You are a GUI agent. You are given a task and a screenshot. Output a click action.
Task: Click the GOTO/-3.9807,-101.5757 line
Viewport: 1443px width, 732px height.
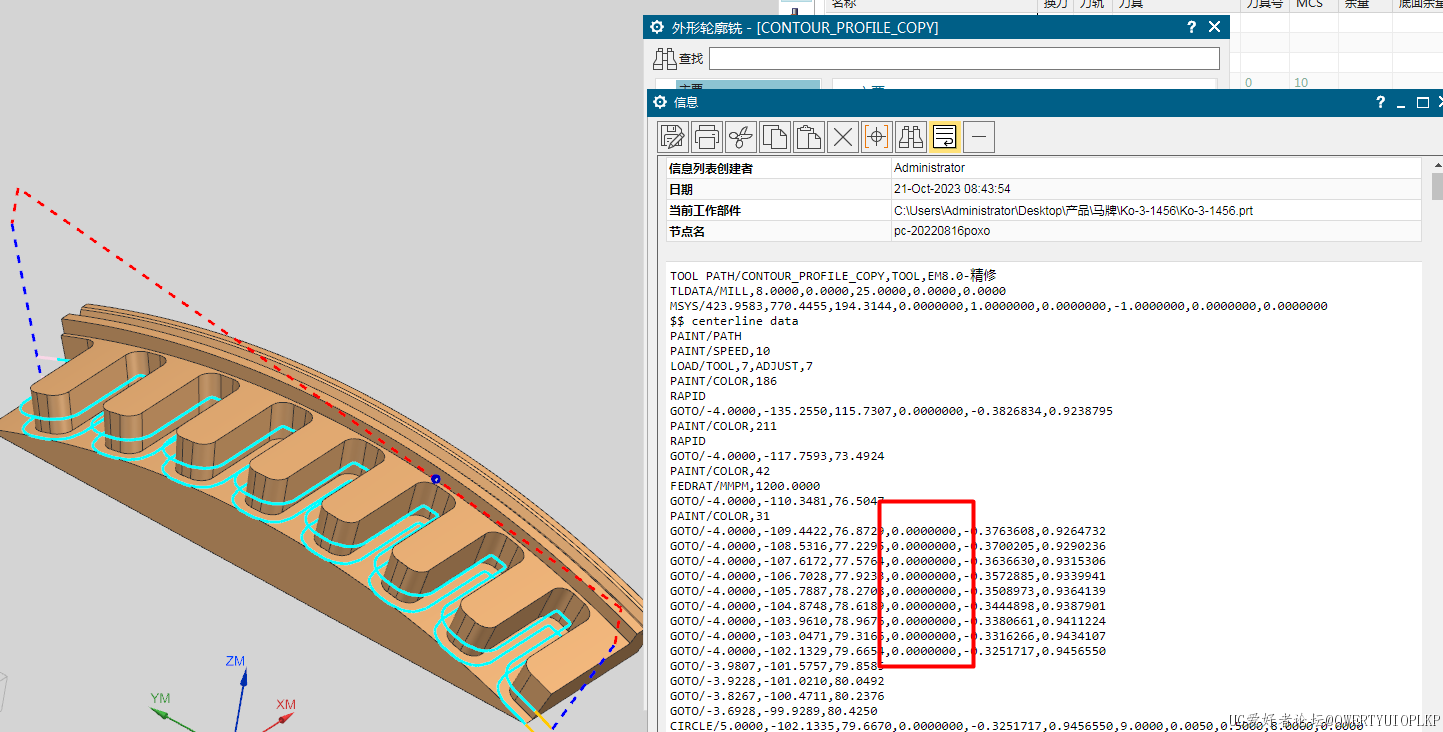pyautogui.click(x=777, y=666)
